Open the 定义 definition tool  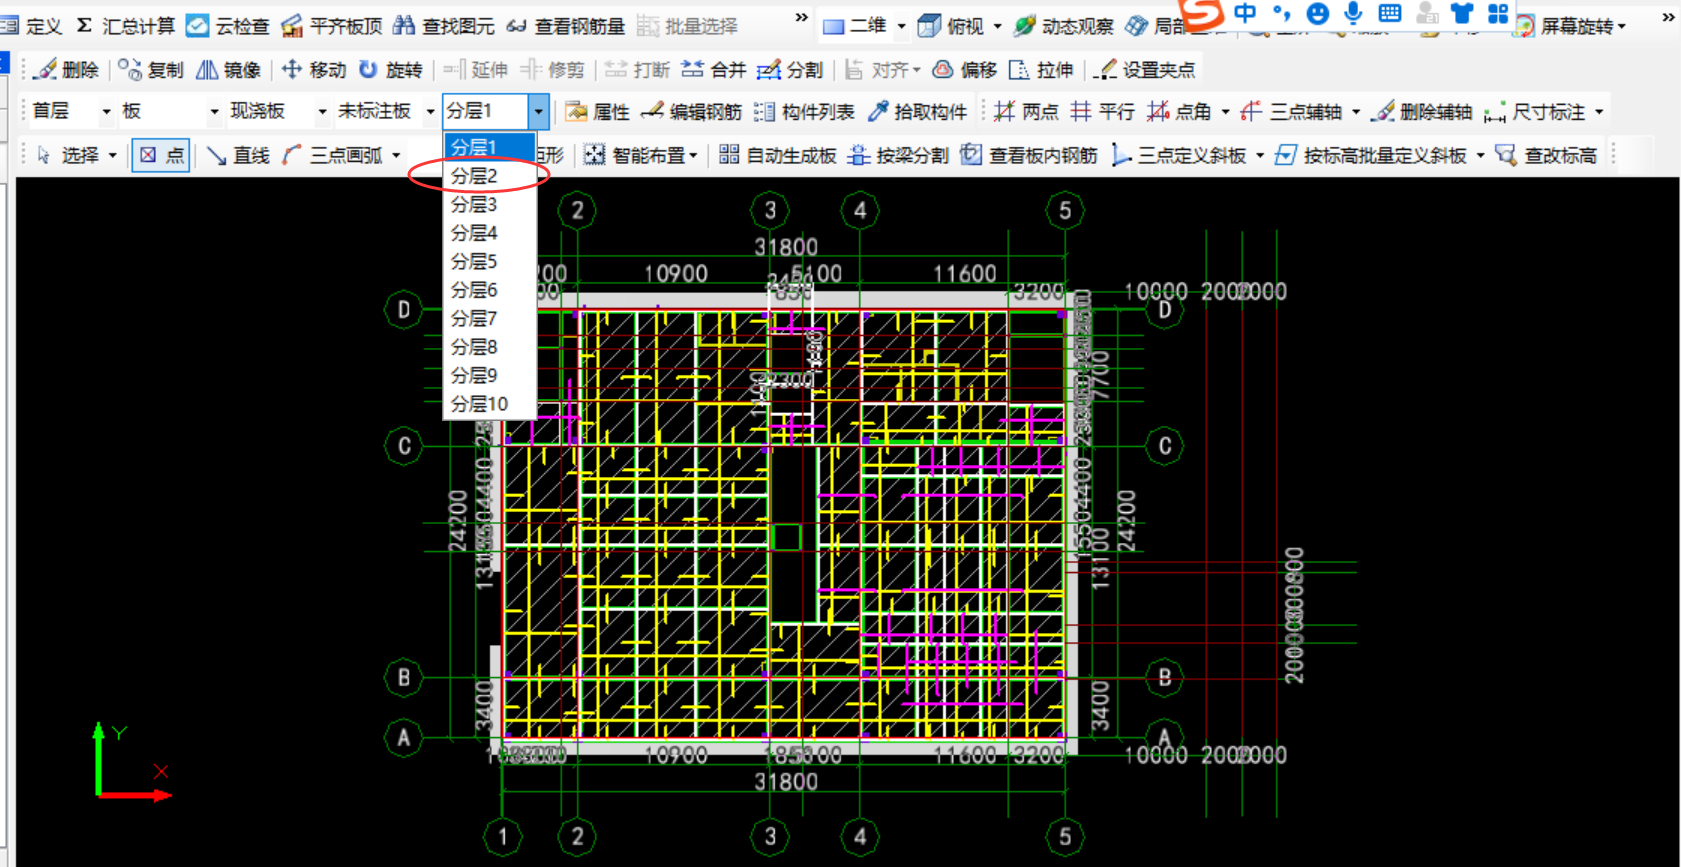tap(32, 26)
